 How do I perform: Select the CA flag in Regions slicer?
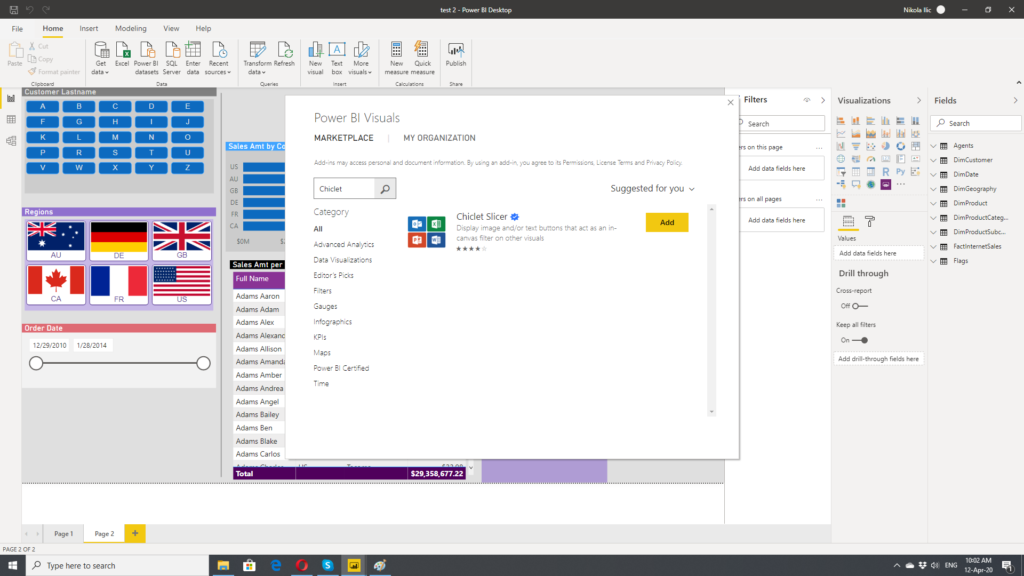[x=56, y=285]
